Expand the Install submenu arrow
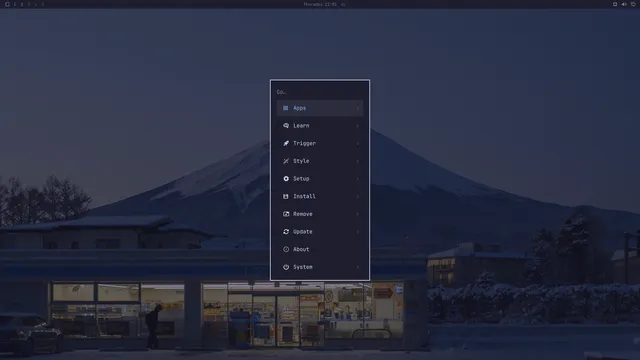Image resolution: width=640 pixels, height=360 pixels. [x=358, y=196]
